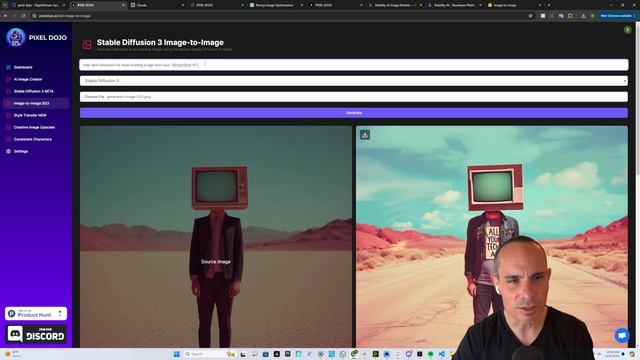Click the browser back arrow
This screenshot has height=360, width=640.
pyautogui.click(x=5, y=16)
